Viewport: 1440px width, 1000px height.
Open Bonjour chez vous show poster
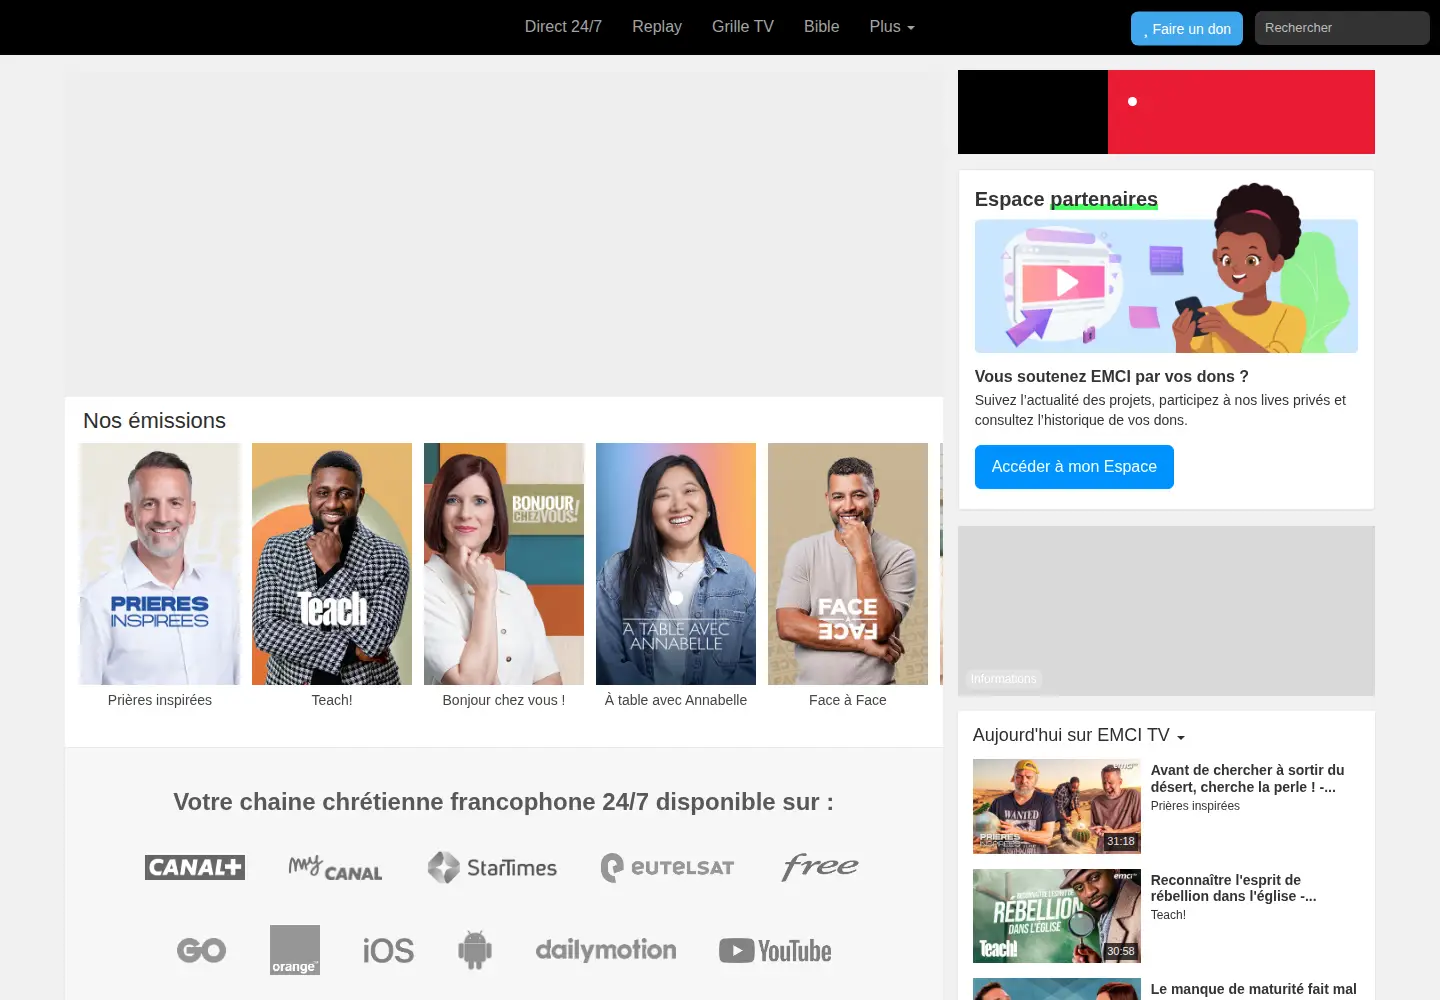pos(504,564)
